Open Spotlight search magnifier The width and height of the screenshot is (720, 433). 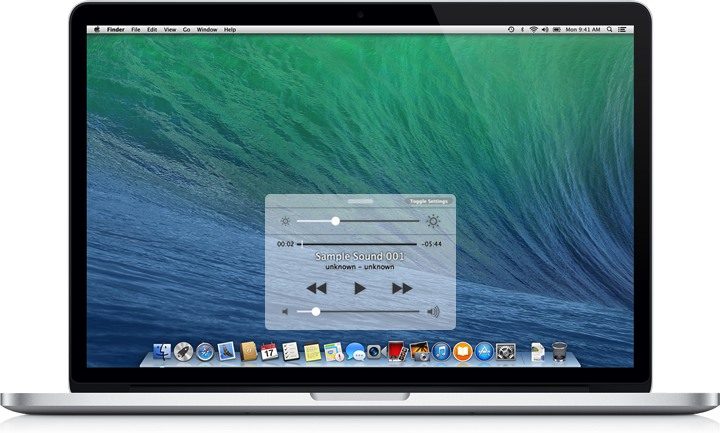(609, 29)
